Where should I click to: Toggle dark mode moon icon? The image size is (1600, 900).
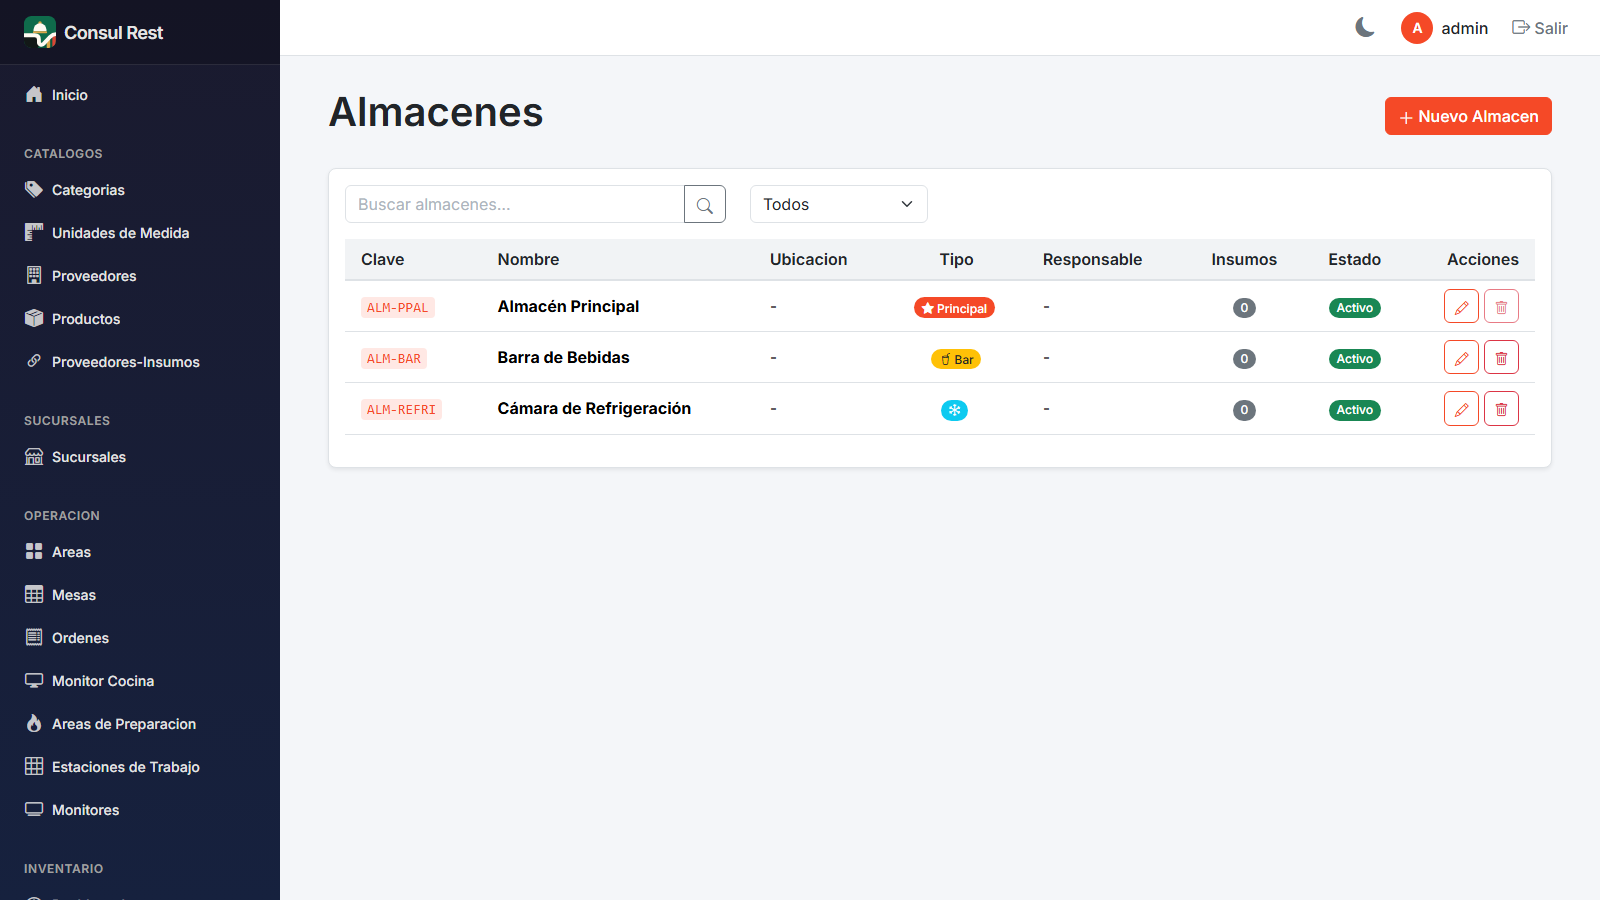[1365, 28]
